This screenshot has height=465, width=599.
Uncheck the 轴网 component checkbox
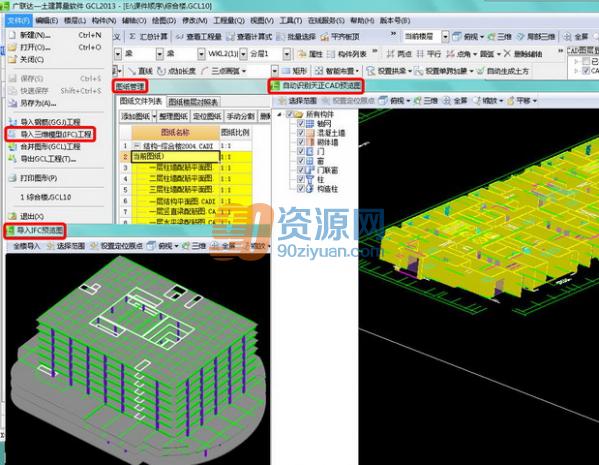(x=300, y=123)
